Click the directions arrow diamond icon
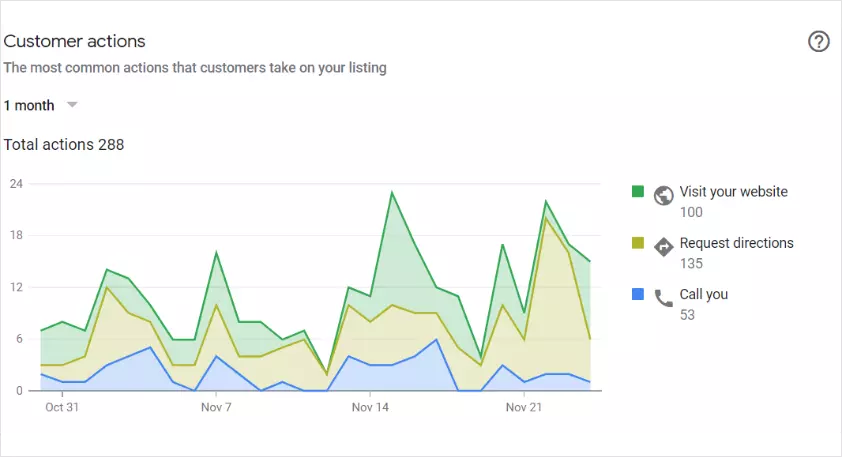The image size is (842, 457). [x=663, y=246]
